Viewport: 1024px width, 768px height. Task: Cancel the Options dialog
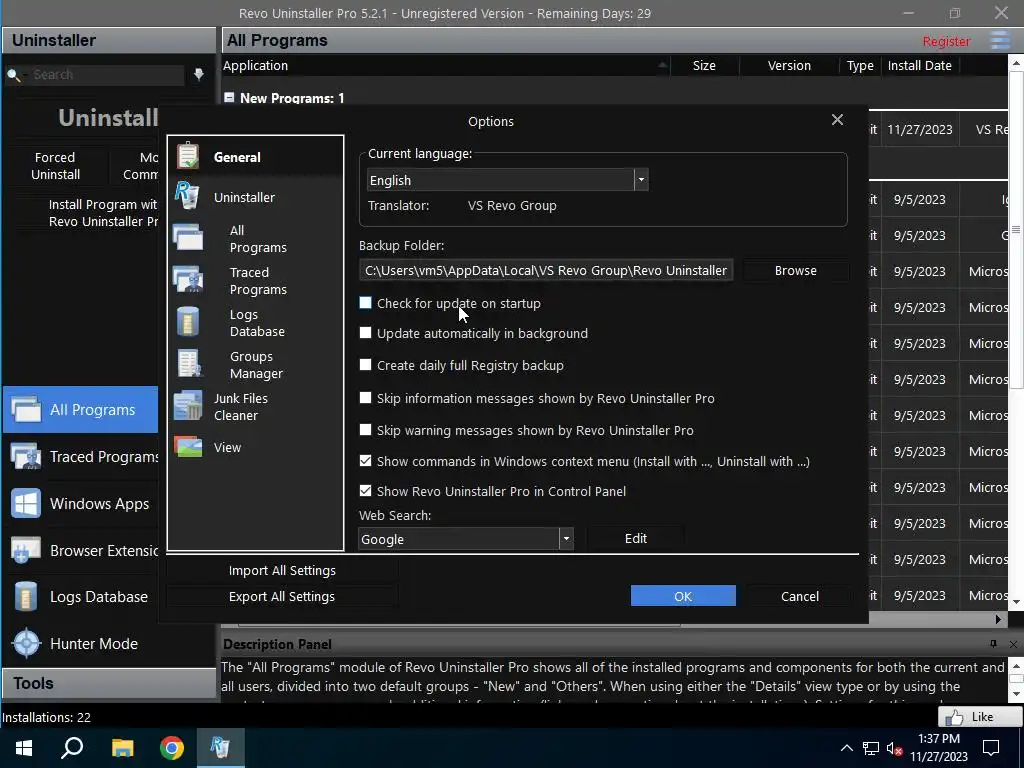point(799,596)
